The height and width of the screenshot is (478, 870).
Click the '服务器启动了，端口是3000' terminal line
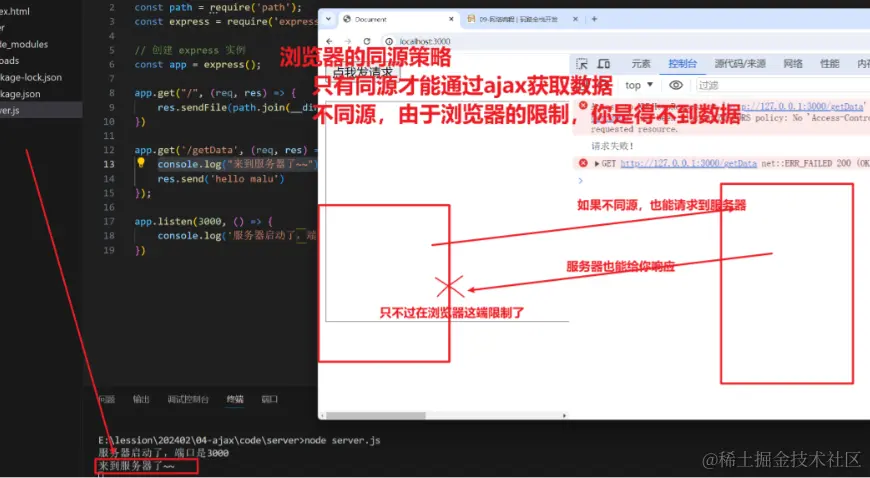pos(164,453)
